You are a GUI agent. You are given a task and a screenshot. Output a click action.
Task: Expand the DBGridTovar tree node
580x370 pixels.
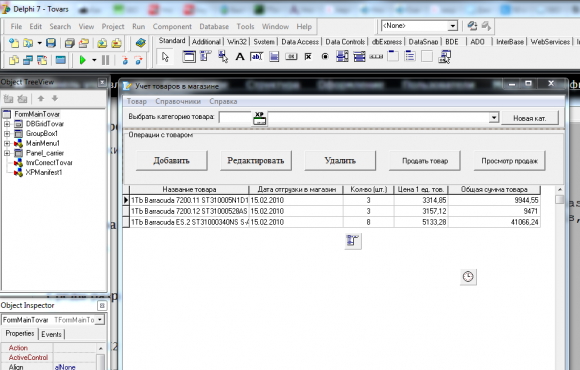(x=7, y=124)
